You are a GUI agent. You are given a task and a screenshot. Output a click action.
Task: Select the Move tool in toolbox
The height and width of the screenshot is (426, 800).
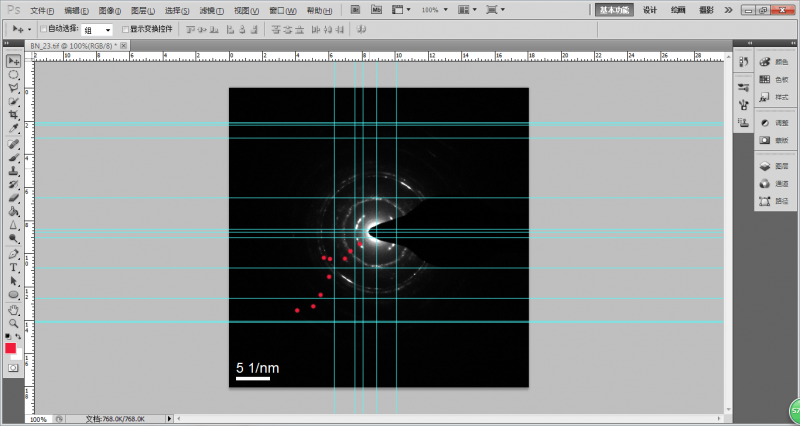click(14, 62)
